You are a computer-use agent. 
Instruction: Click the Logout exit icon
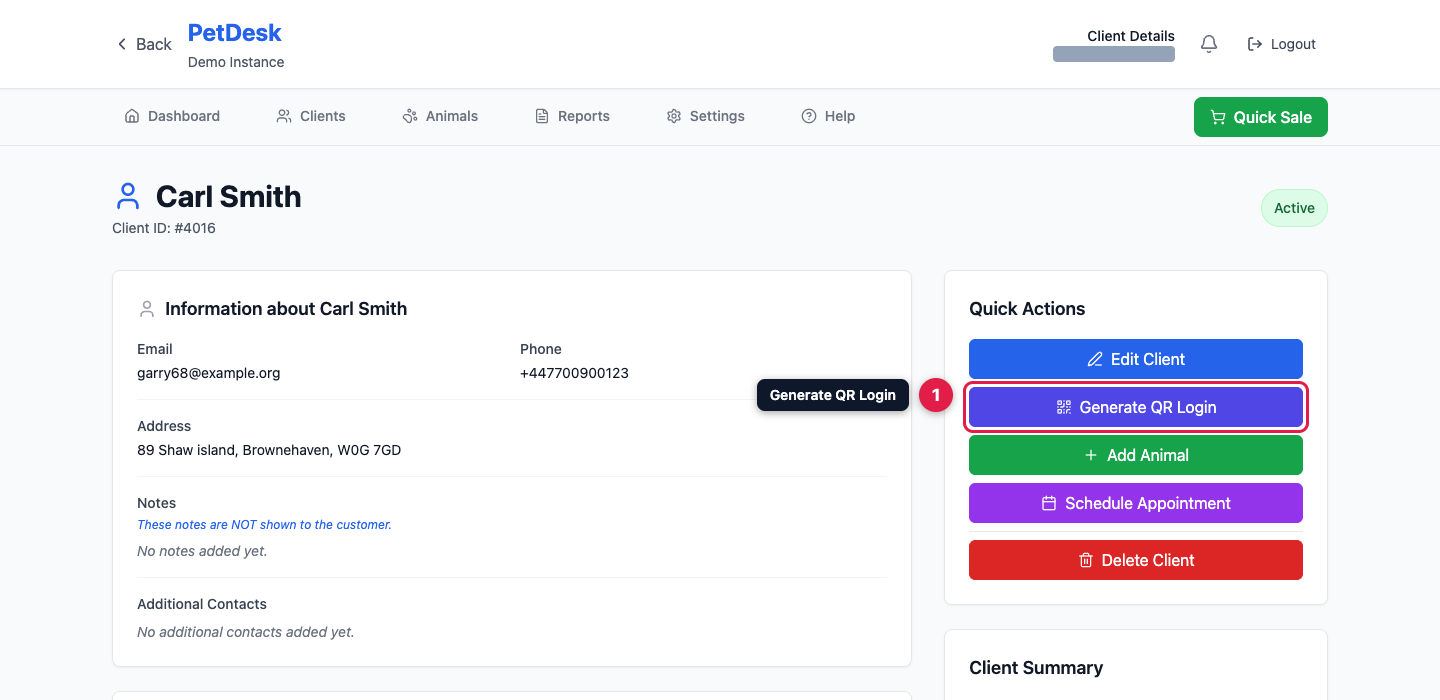coord(1255,44)
